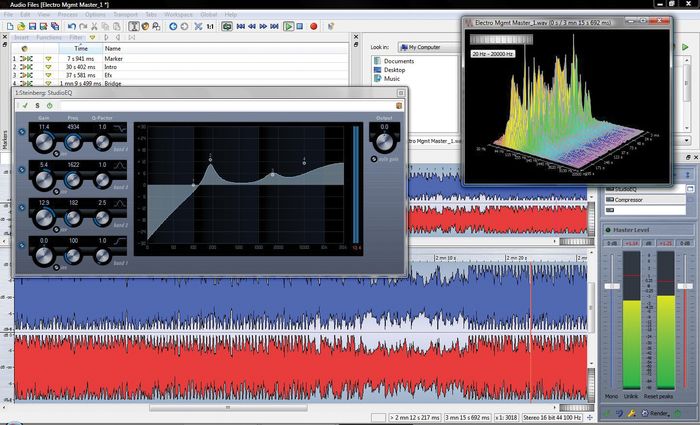Rewind playback position
Image resolution: width=700 pixels, height=425 pixels.
(x=252, y=26)
